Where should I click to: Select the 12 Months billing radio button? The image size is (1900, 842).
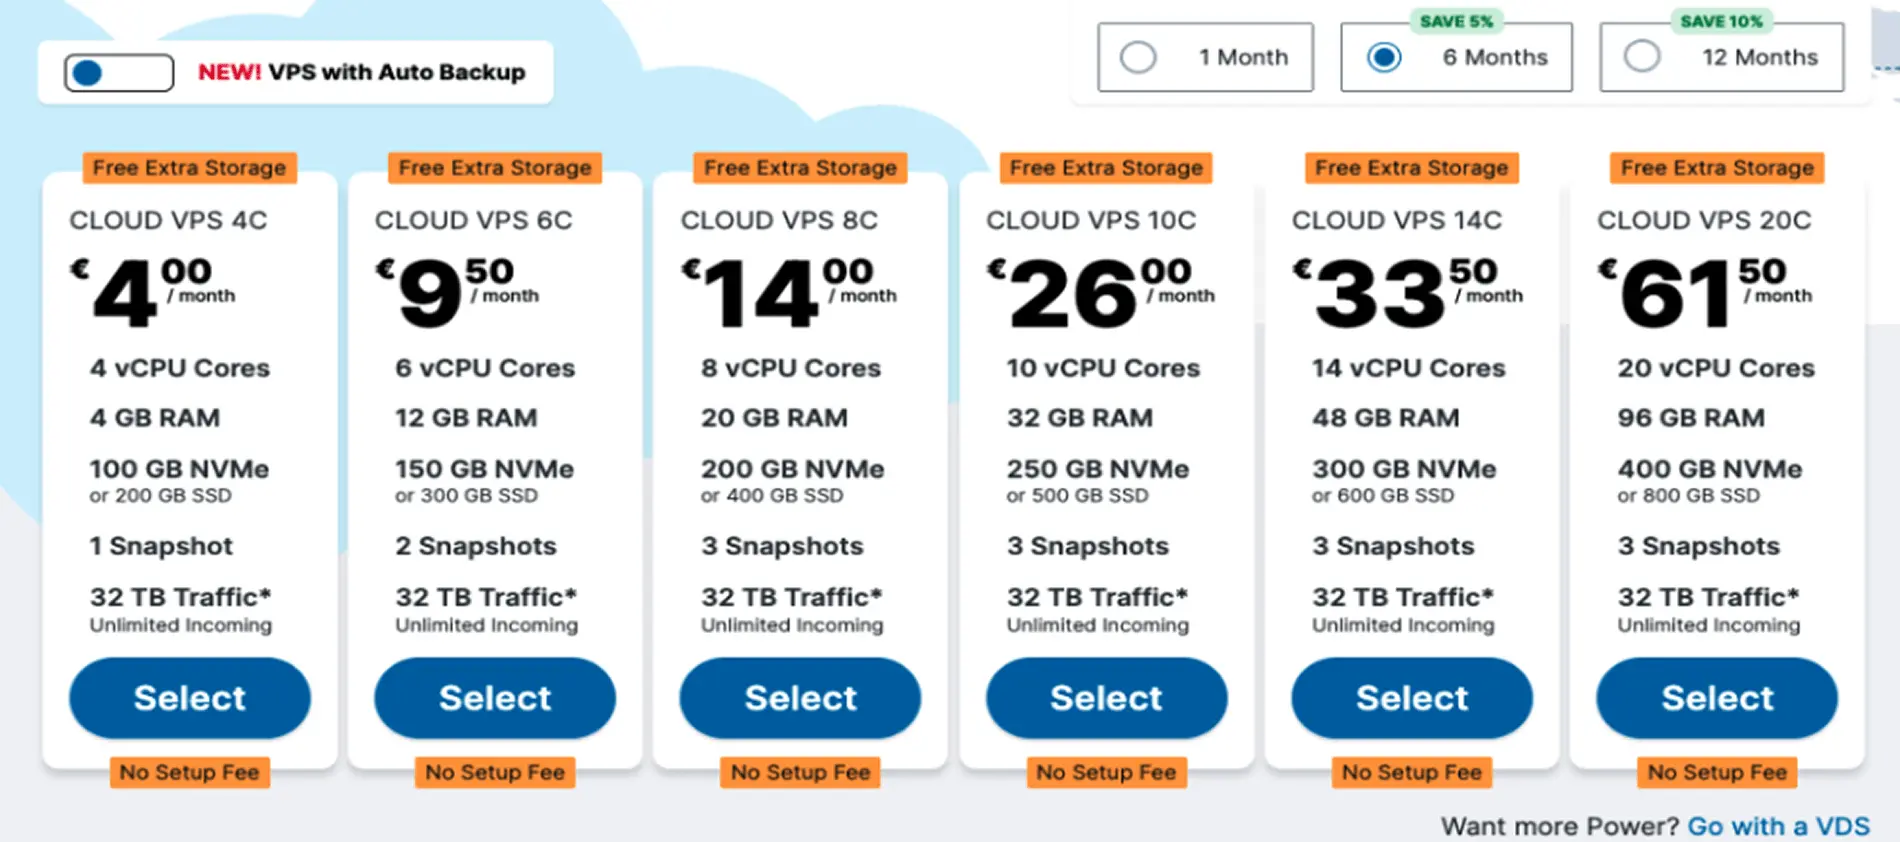point(1641,57)
